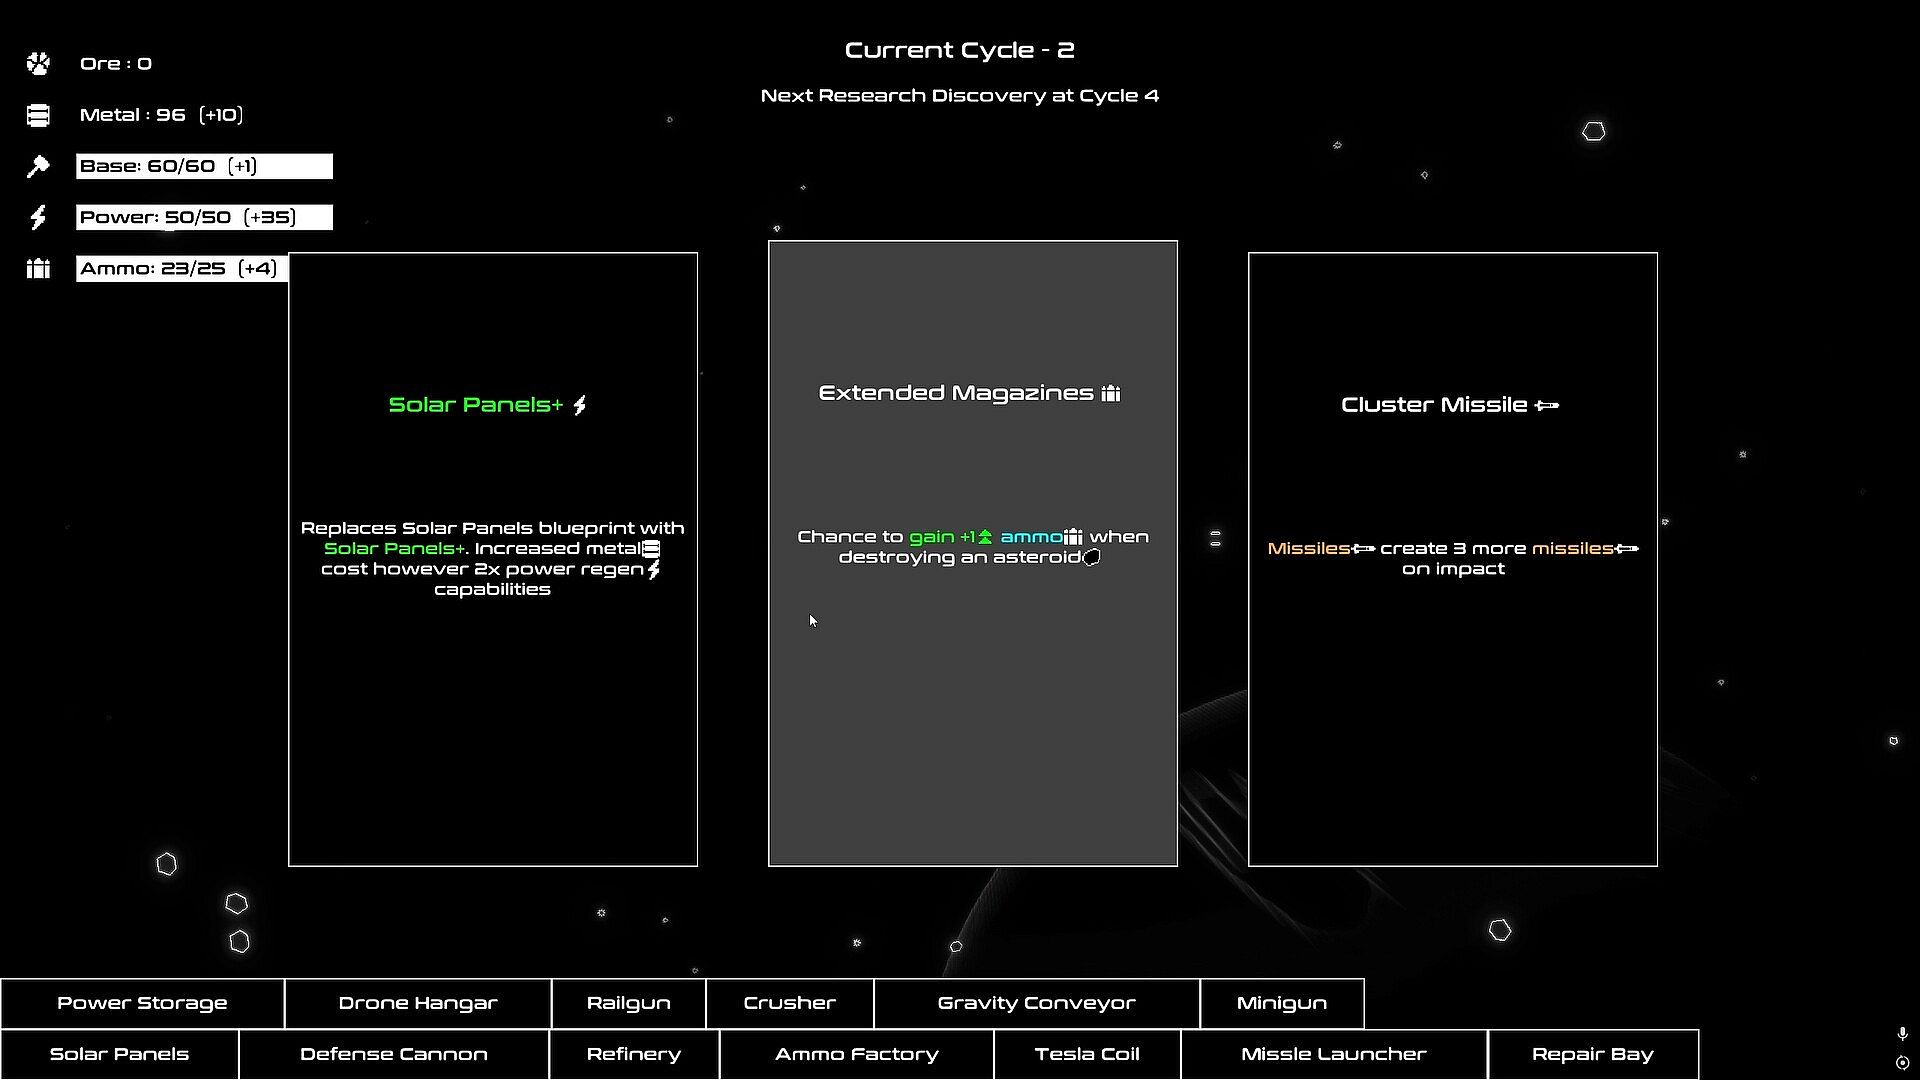This screenshot has width=1920, height=1080.
Task: Choose the Extended Magazines research card
Action: (973, 553)
